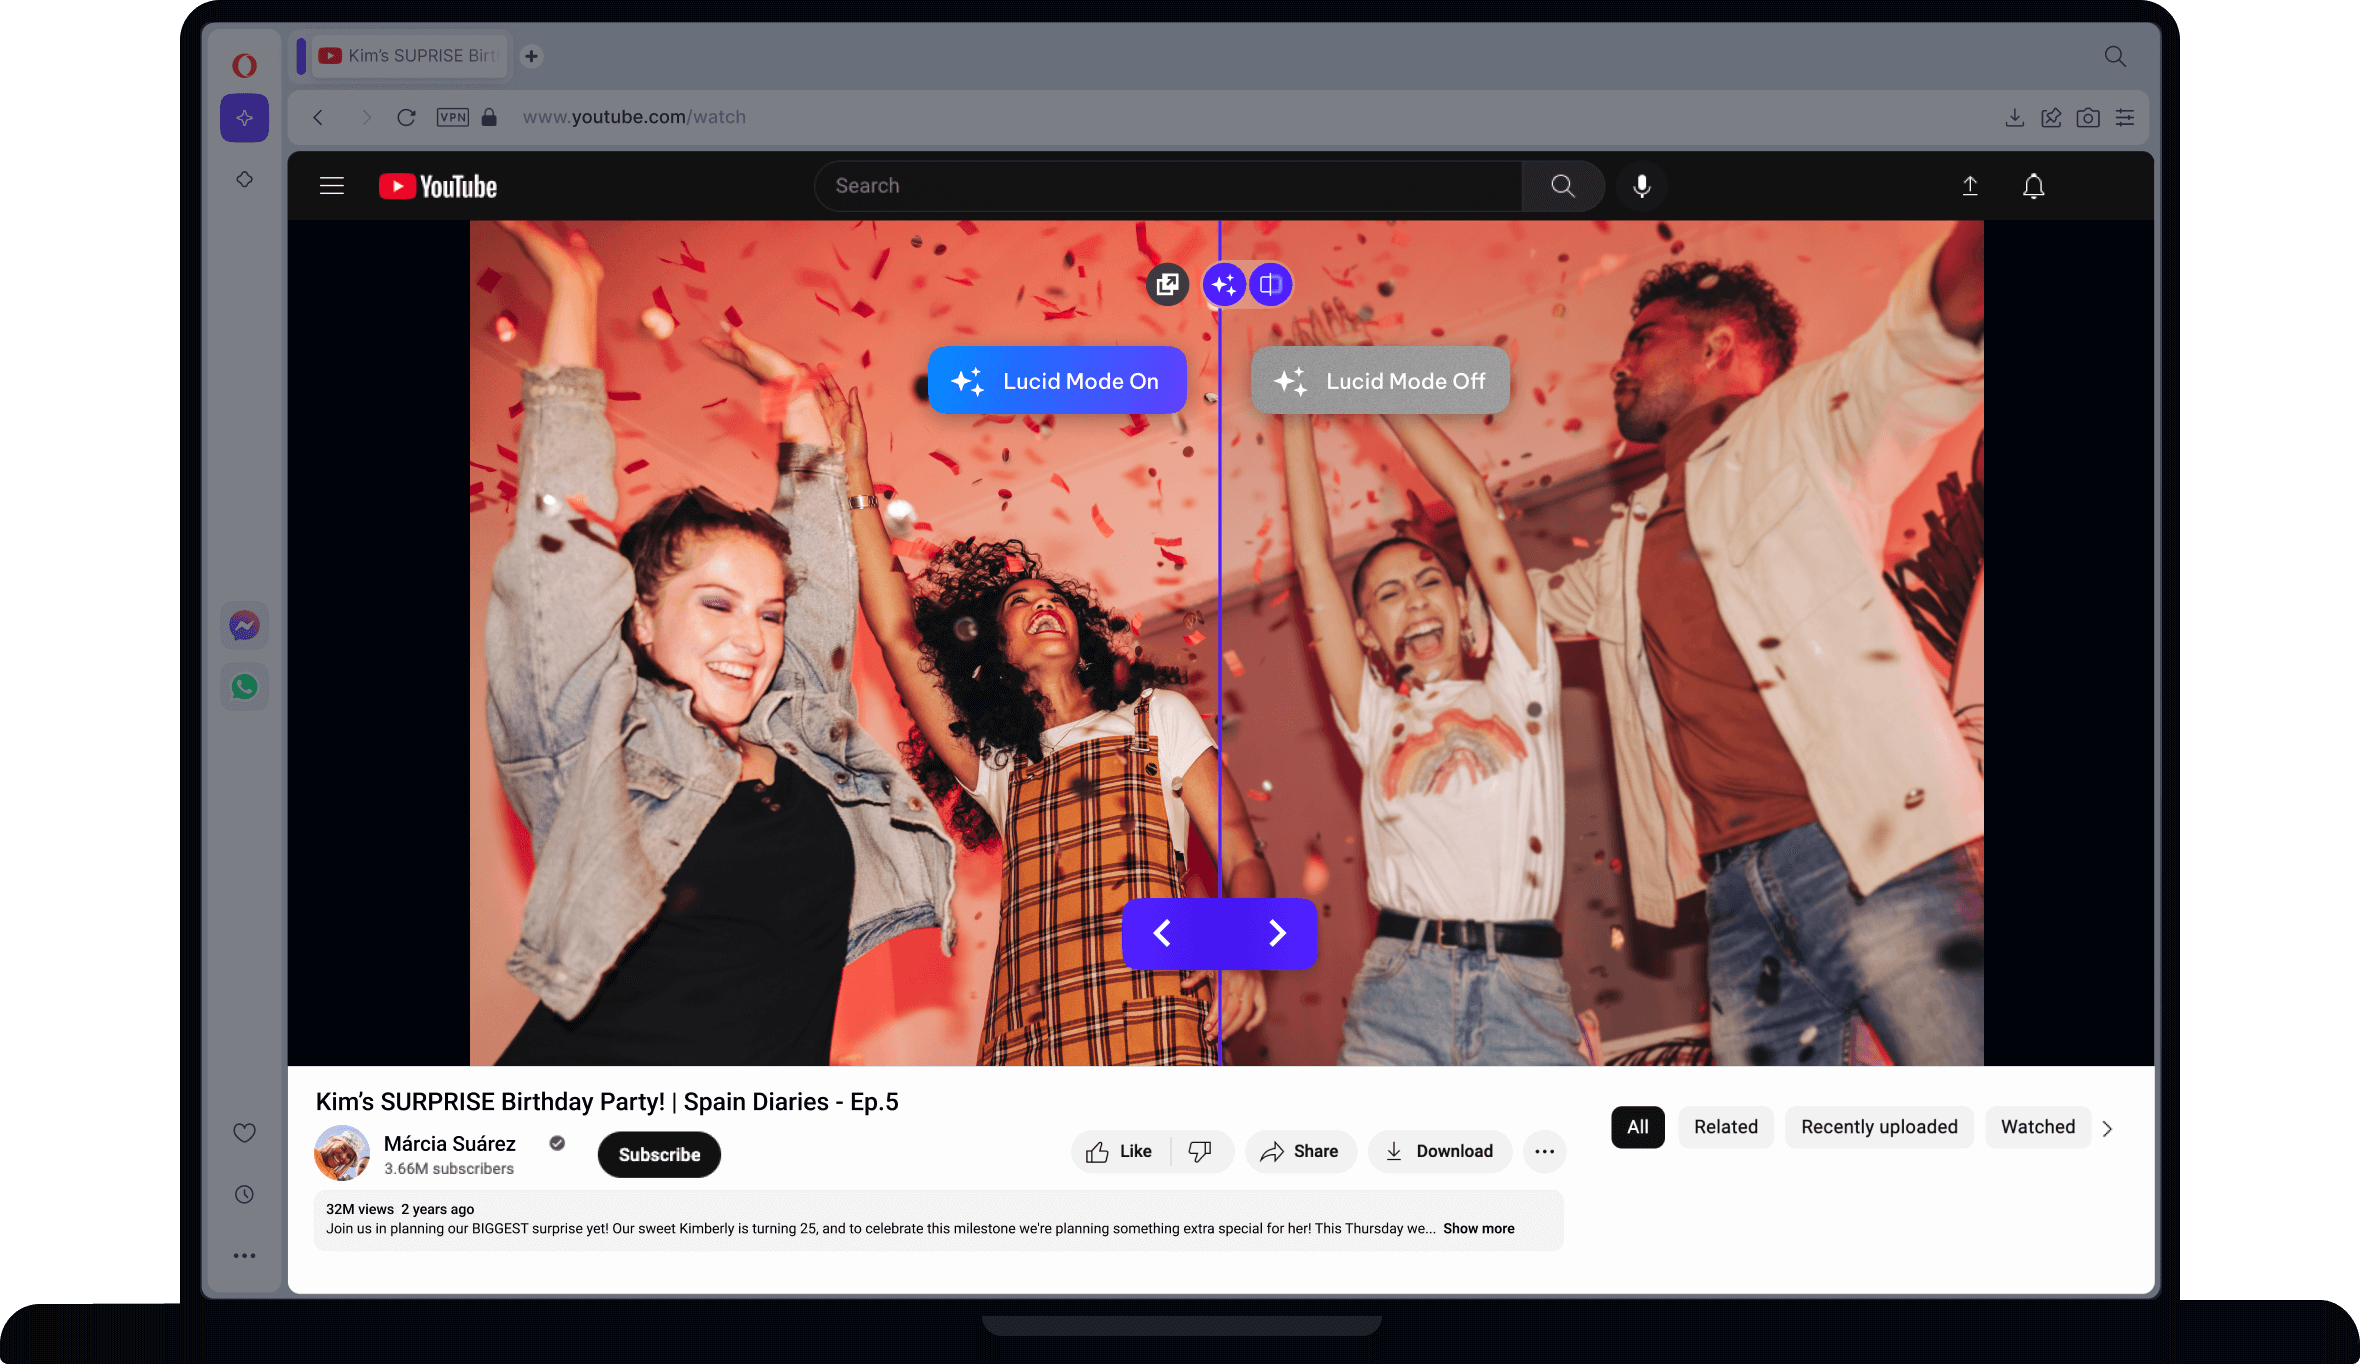Open the Márcia Suárez channel name
2360x1364 pixels.
click(x=450, y=1144)
